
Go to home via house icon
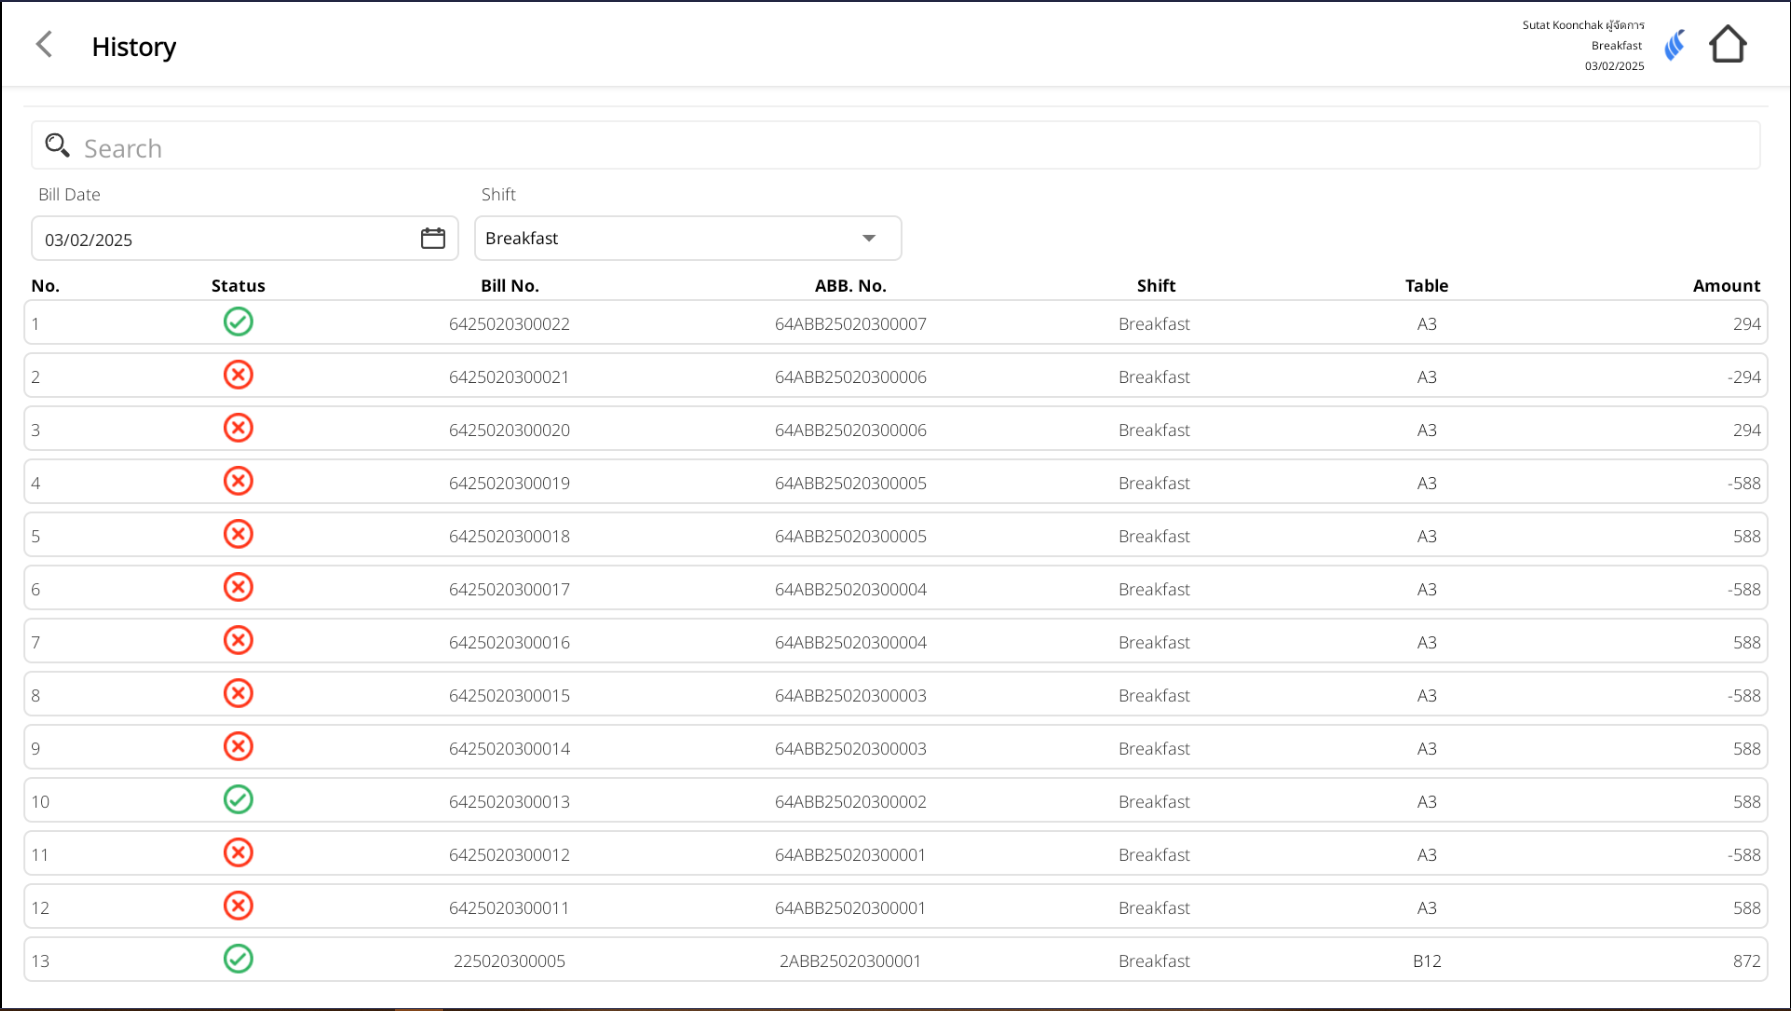[1727, 45]
